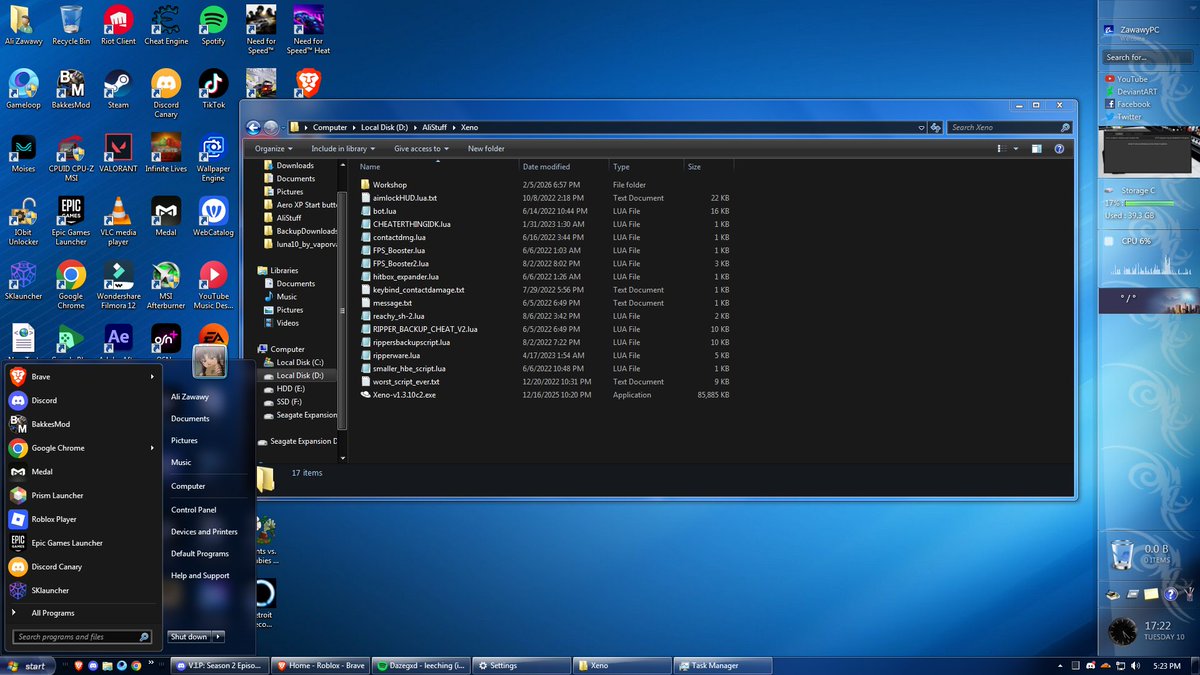Open Give access to dropdown
The width and height of the screenshot is (1200, 675).
(421, 148)
